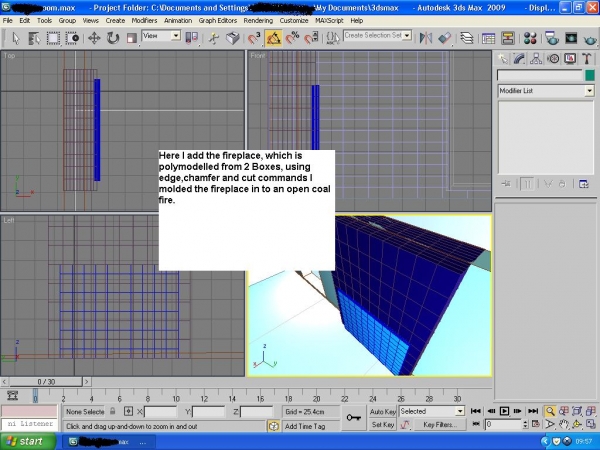Open the File menu
The height and width of the screenshot is (450, 600).
click(x=8, y=21)
